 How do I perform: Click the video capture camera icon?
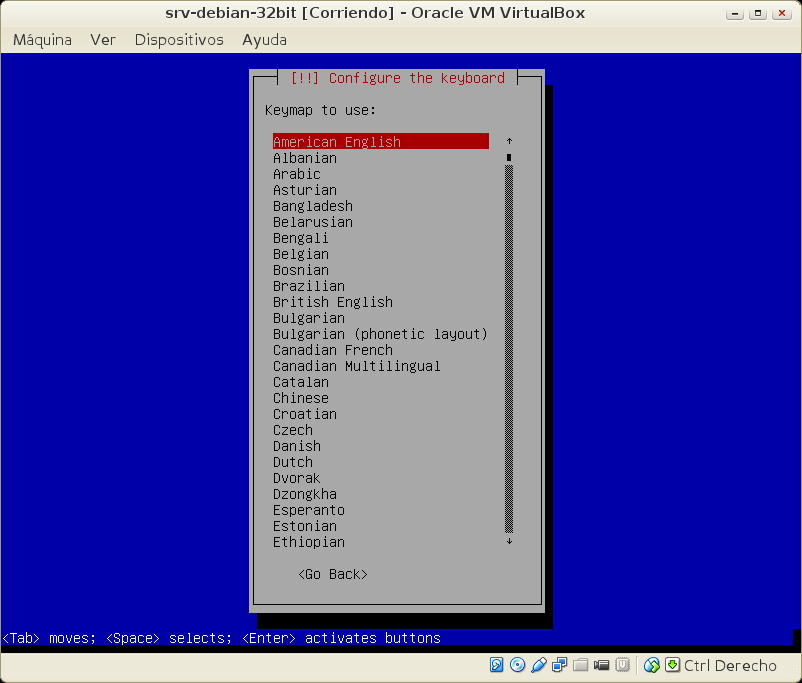601,665
